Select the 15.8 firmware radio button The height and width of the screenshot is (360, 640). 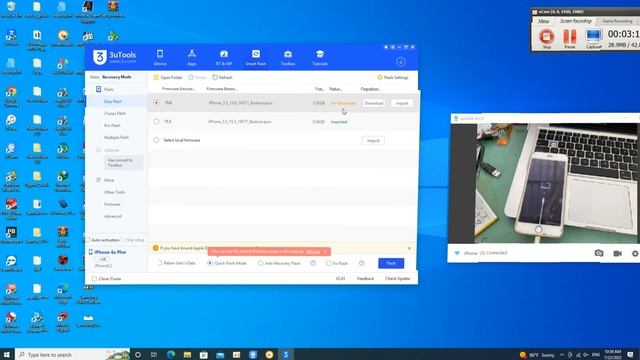(x=156, y=103)
